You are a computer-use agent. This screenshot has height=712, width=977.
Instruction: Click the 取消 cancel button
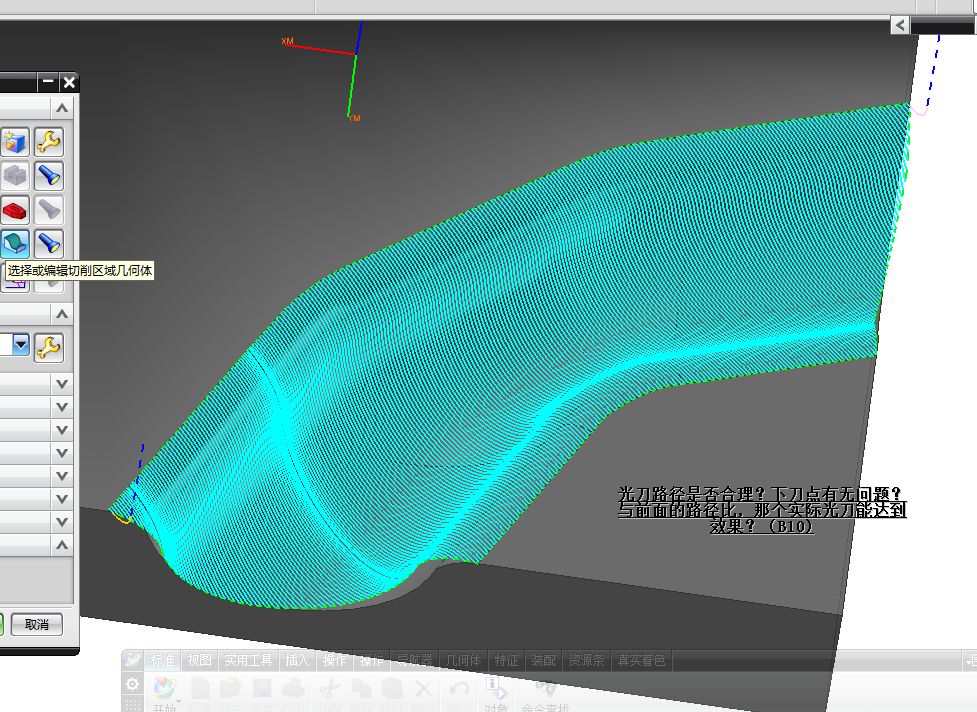(x=37, y=624)
